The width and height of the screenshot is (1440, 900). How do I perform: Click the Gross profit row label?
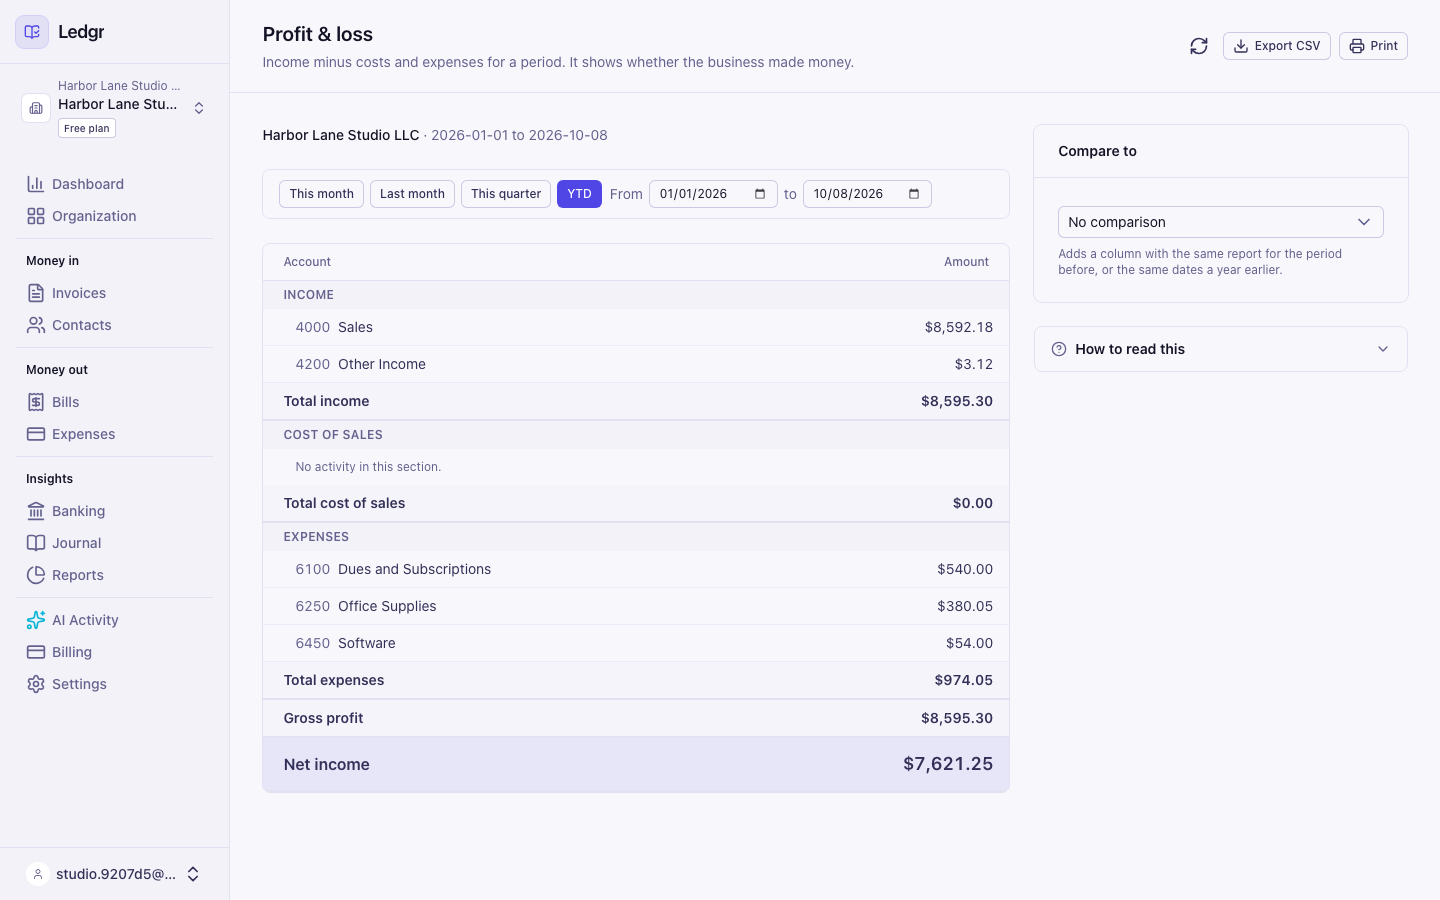323,718
